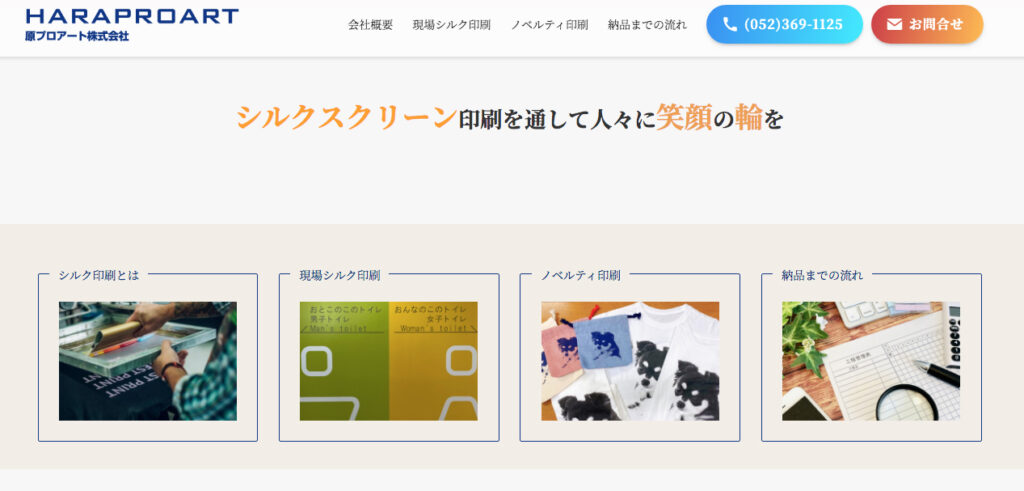This screenshot has height=491, width=1024.
Task: Open 現場シルク印刷 in the top navigation
Action: pyautogui.click(x=451, y=25)
